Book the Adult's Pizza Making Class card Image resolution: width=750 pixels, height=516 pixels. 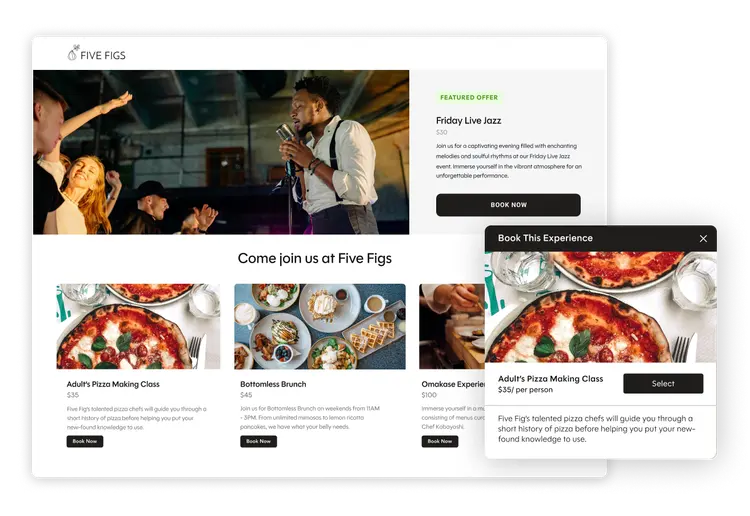click(85, 441)
